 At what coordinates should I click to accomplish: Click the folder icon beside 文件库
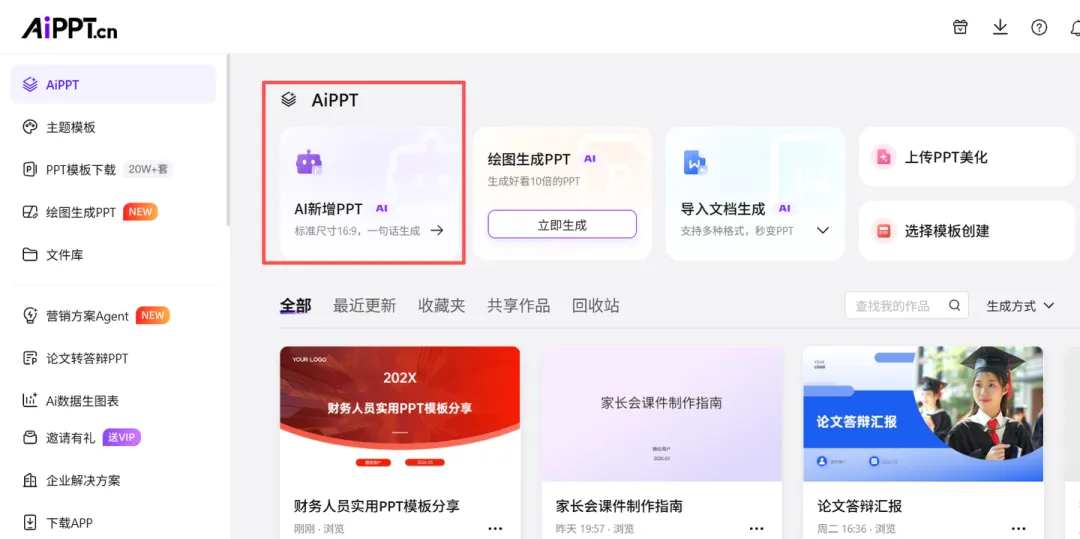click(x=30, y=255)
